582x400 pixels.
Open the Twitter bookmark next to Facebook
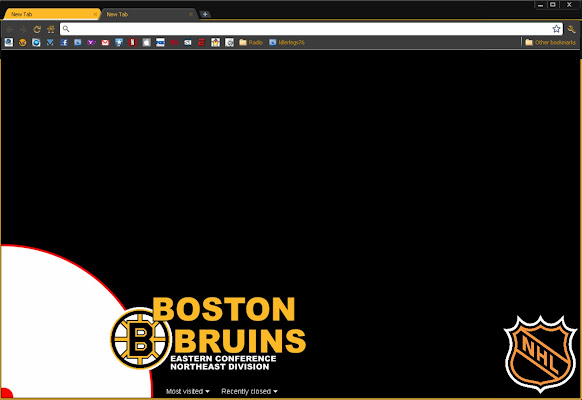coord(78,42)
